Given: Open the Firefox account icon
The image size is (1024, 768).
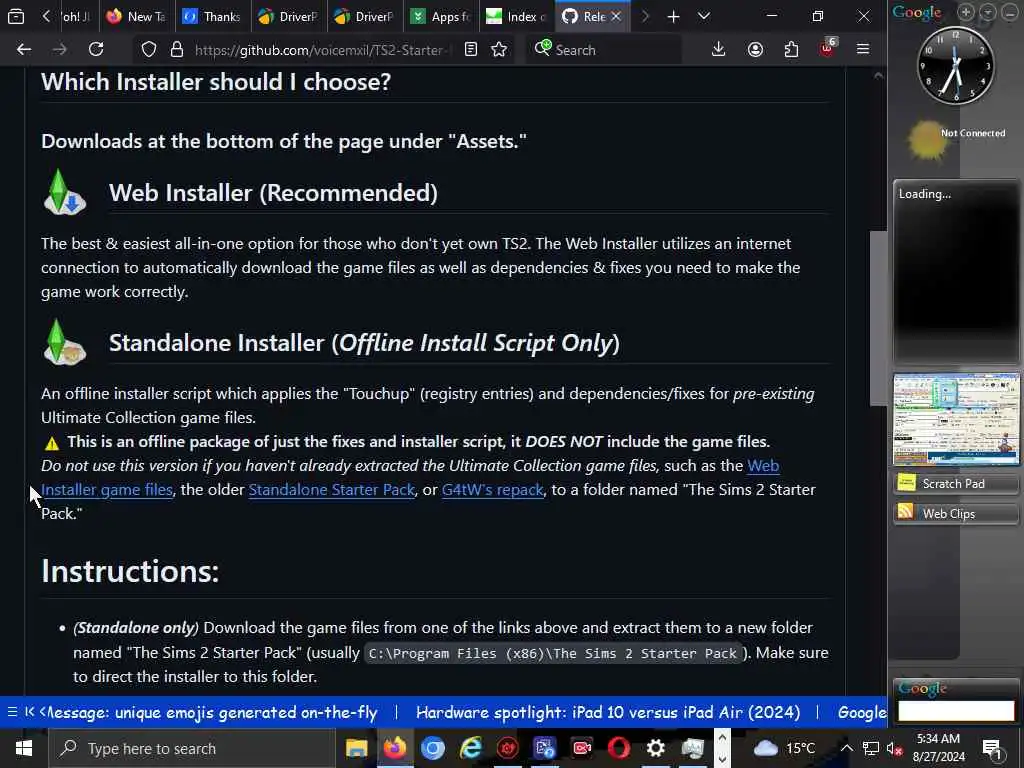Looking at the screenshot, I should [x=755, y=49].
